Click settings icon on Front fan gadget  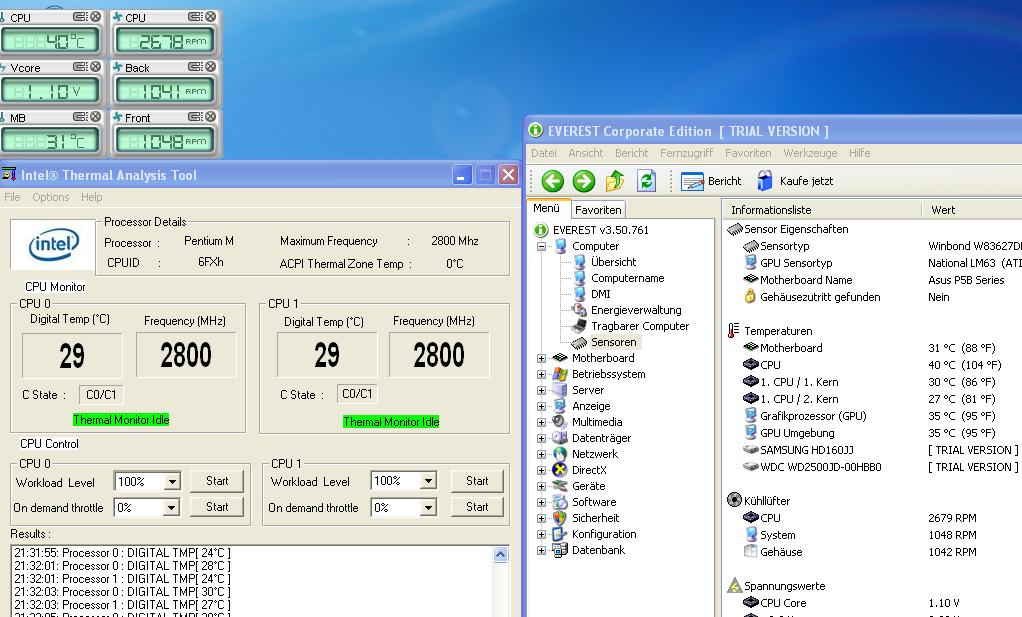[x=196, y=117]
